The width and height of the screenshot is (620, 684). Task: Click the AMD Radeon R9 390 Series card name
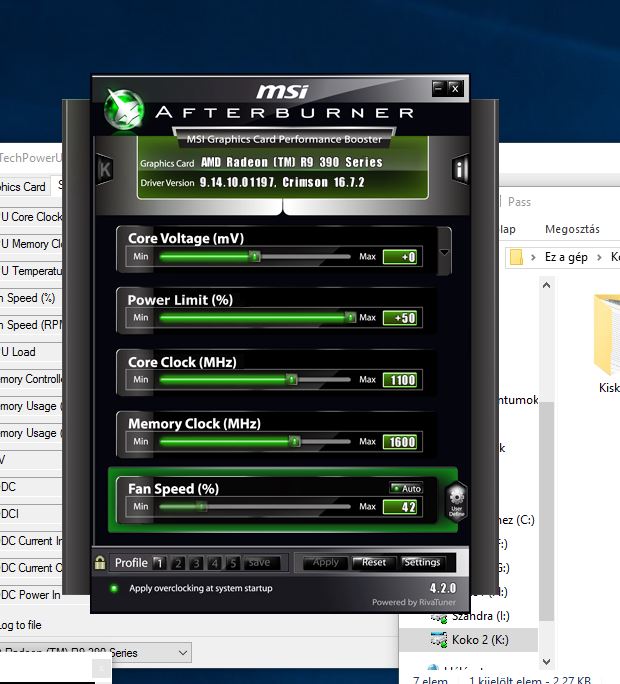point(291,162)
